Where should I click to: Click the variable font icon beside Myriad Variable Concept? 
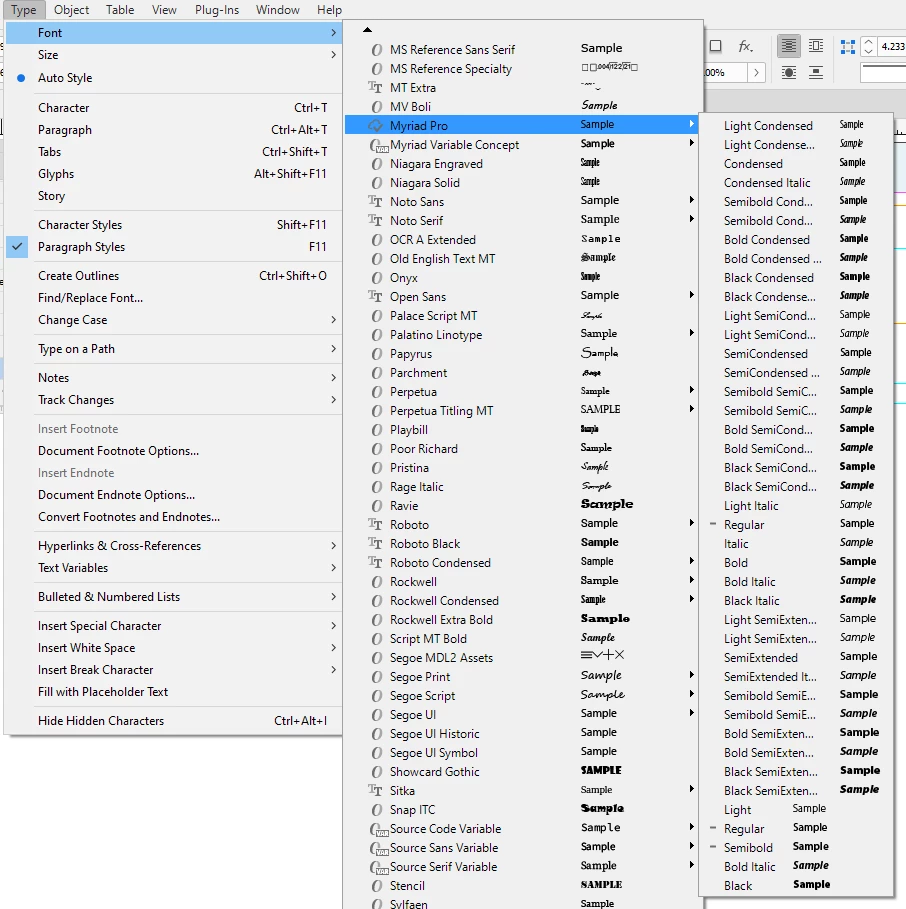coord(379,145)
